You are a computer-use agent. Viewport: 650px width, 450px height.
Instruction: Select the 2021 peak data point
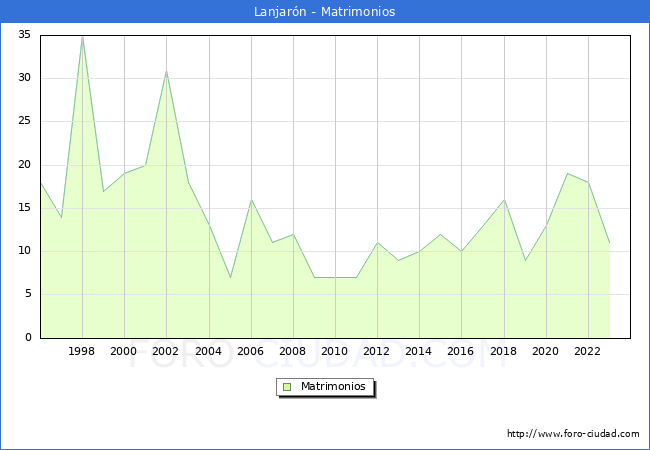point(567,174)
